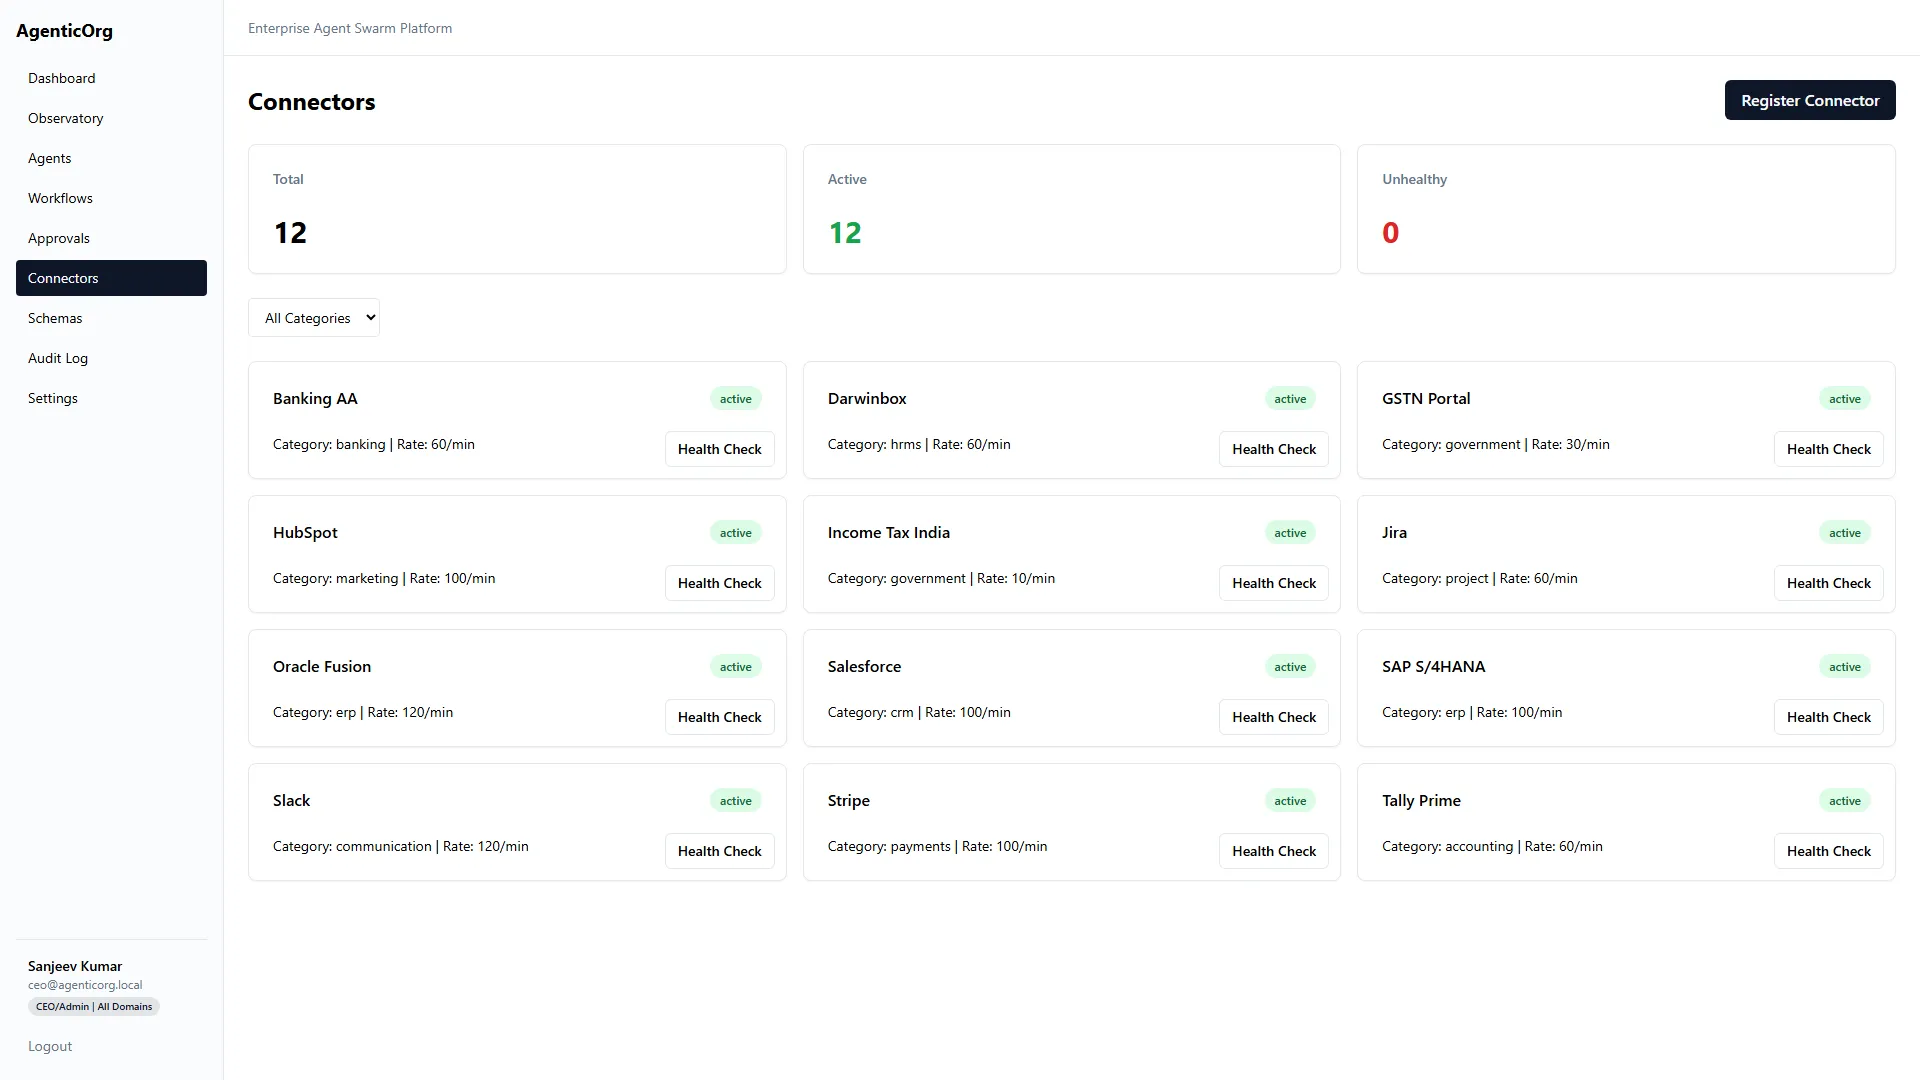The height and width of the screenshot is (1080, 1920).
Task: Log out using the Logout link
Action: (x=50, y=1046)
